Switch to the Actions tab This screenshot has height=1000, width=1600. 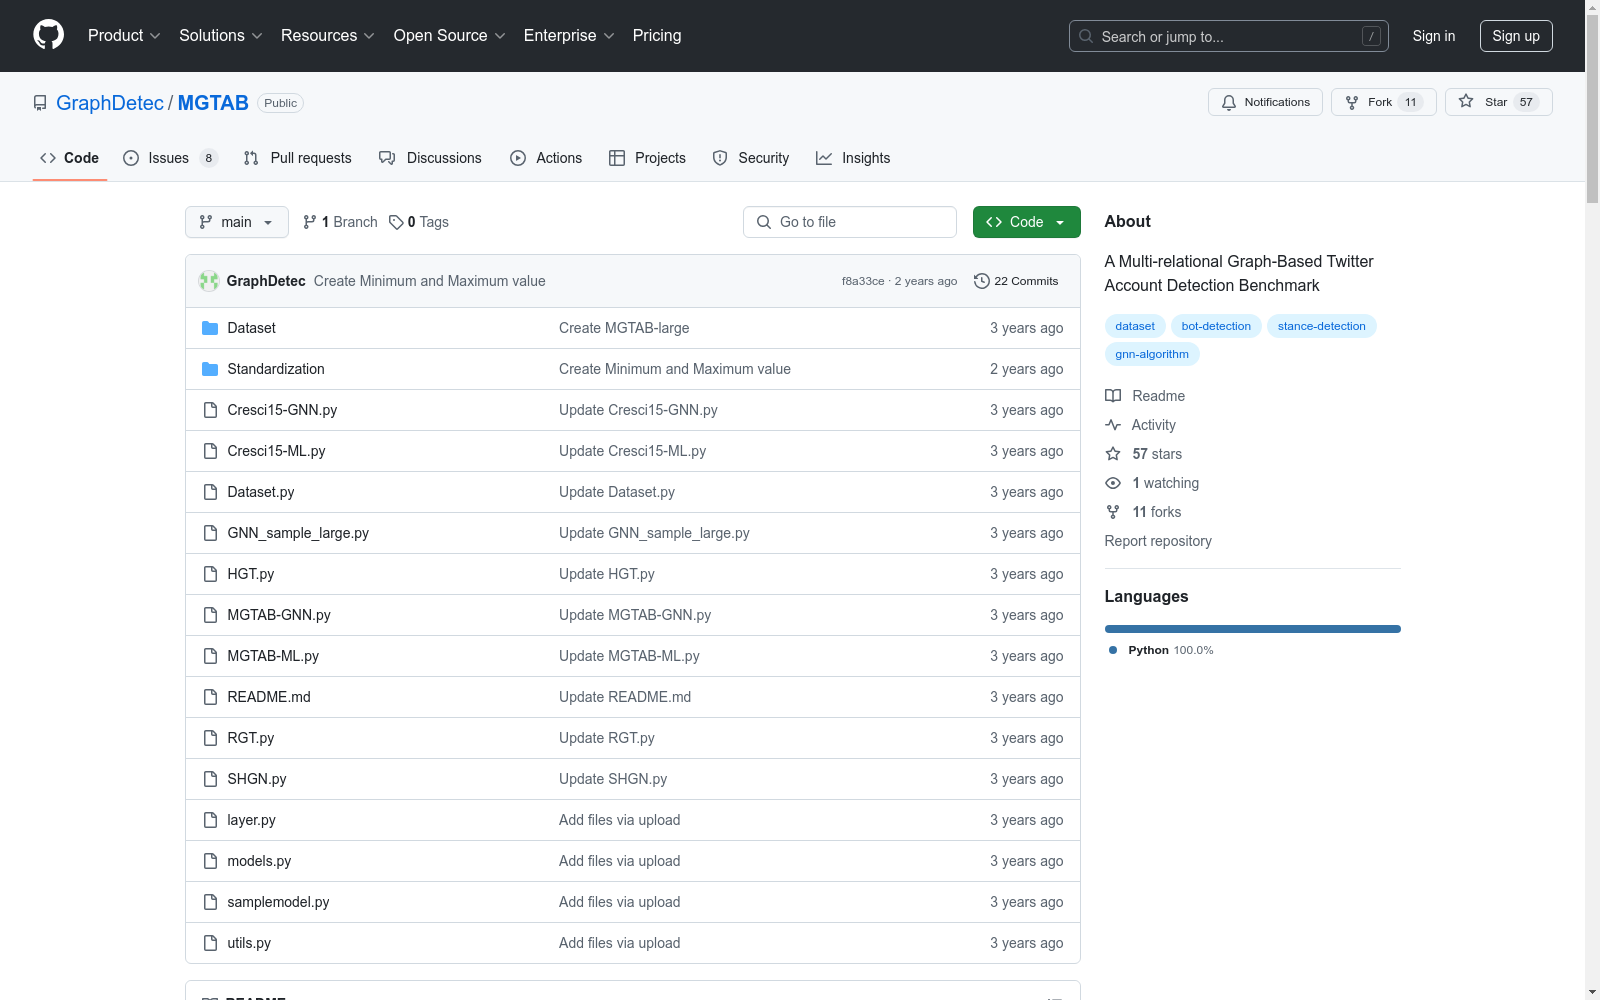tap(546, 158)
